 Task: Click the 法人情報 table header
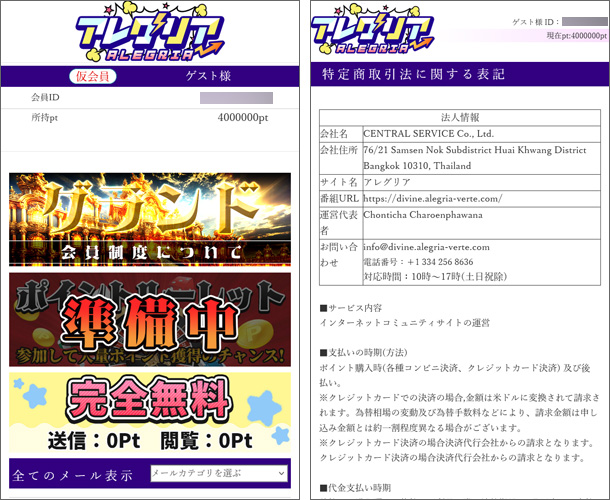point(460,116)
